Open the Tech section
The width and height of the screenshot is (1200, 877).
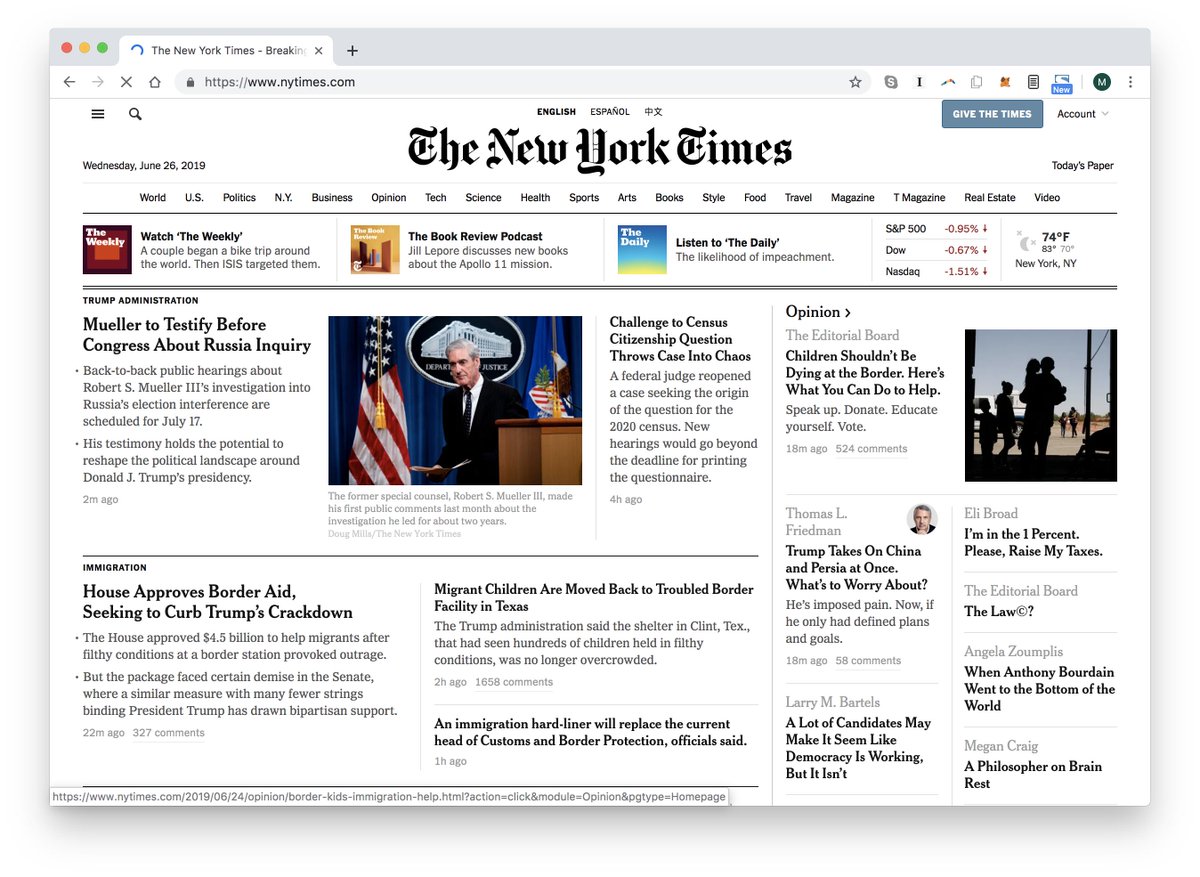[x=436, y=198]
